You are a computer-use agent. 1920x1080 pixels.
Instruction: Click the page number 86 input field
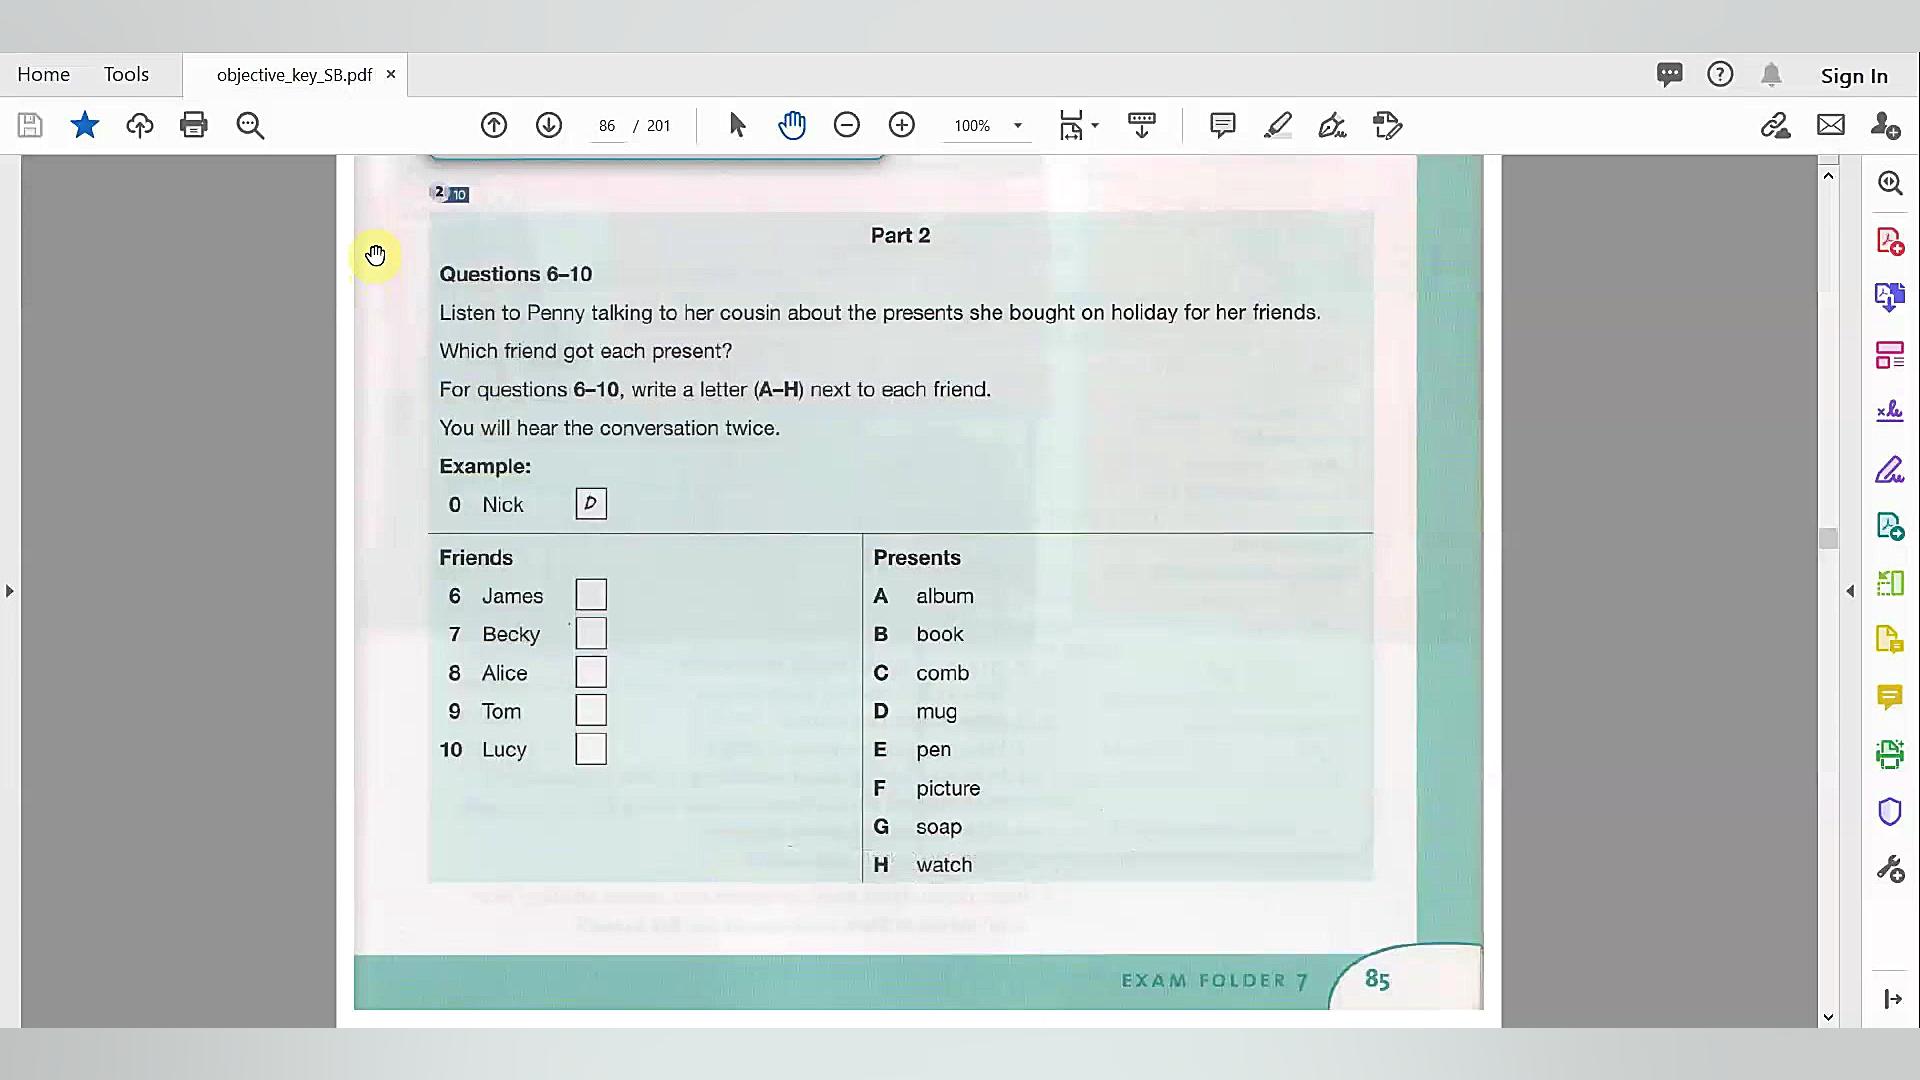607,126
